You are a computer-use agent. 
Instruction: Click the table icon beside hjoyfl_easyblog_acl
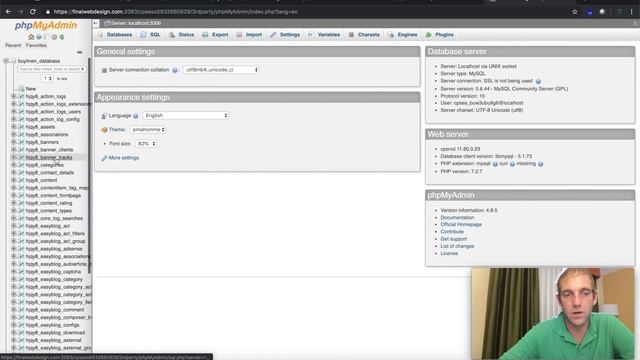(22, 226)
